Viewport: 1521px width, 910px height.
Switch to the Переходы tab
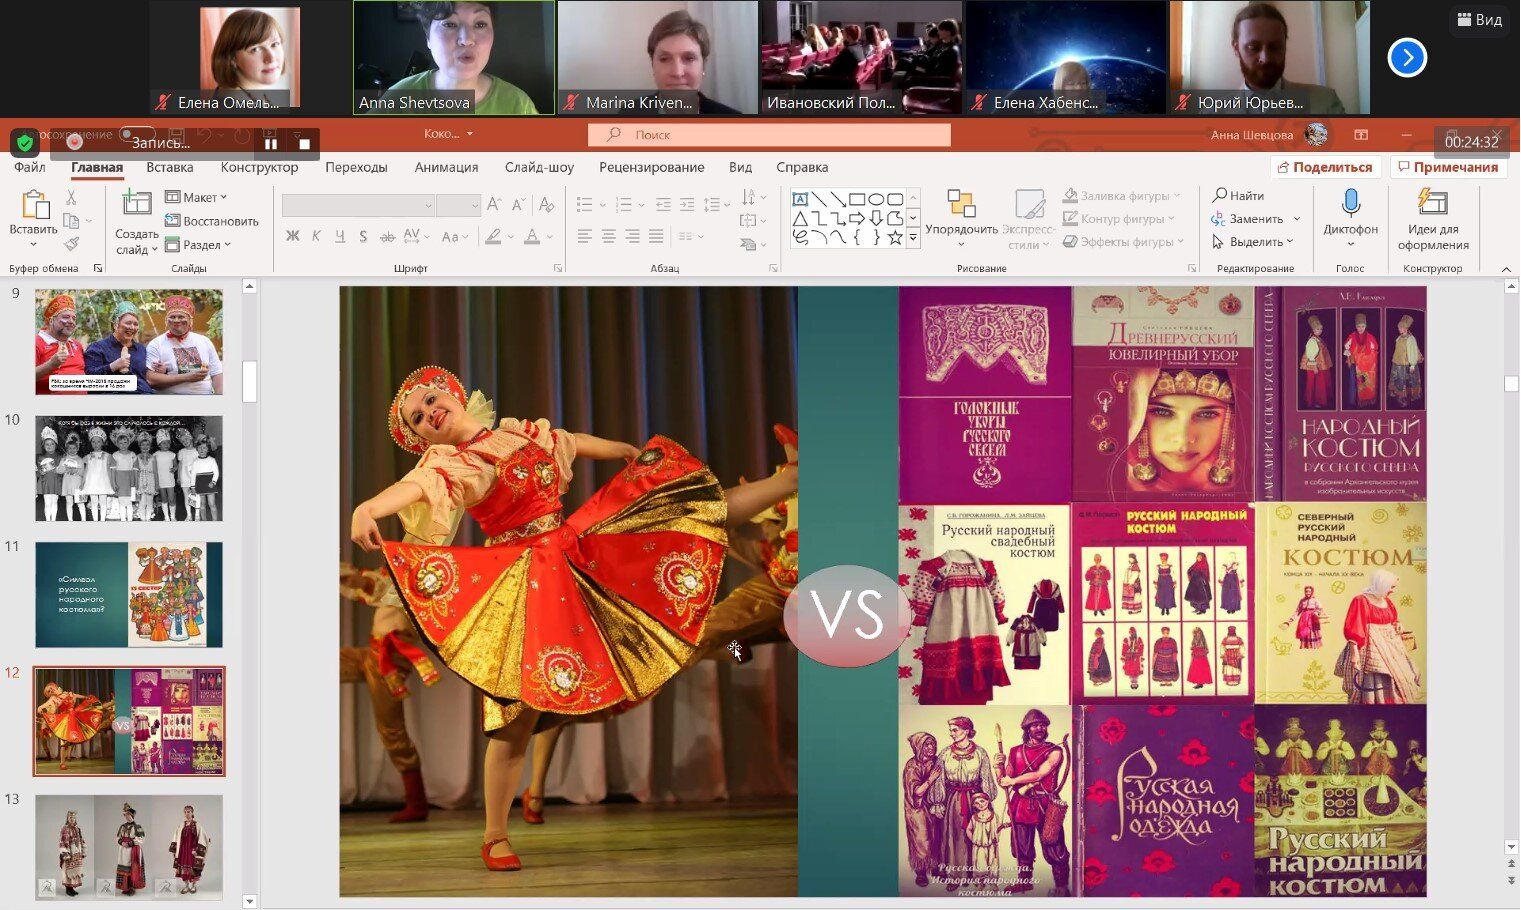click(356, 167)
